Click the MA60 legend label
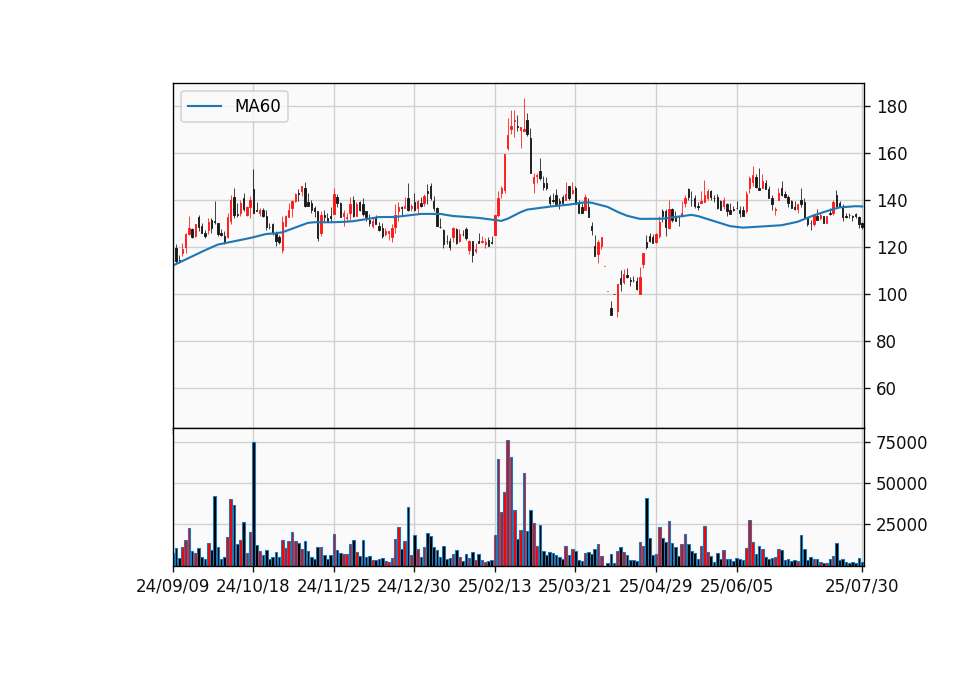The image size is (960, 690). [x=257, y=107]
